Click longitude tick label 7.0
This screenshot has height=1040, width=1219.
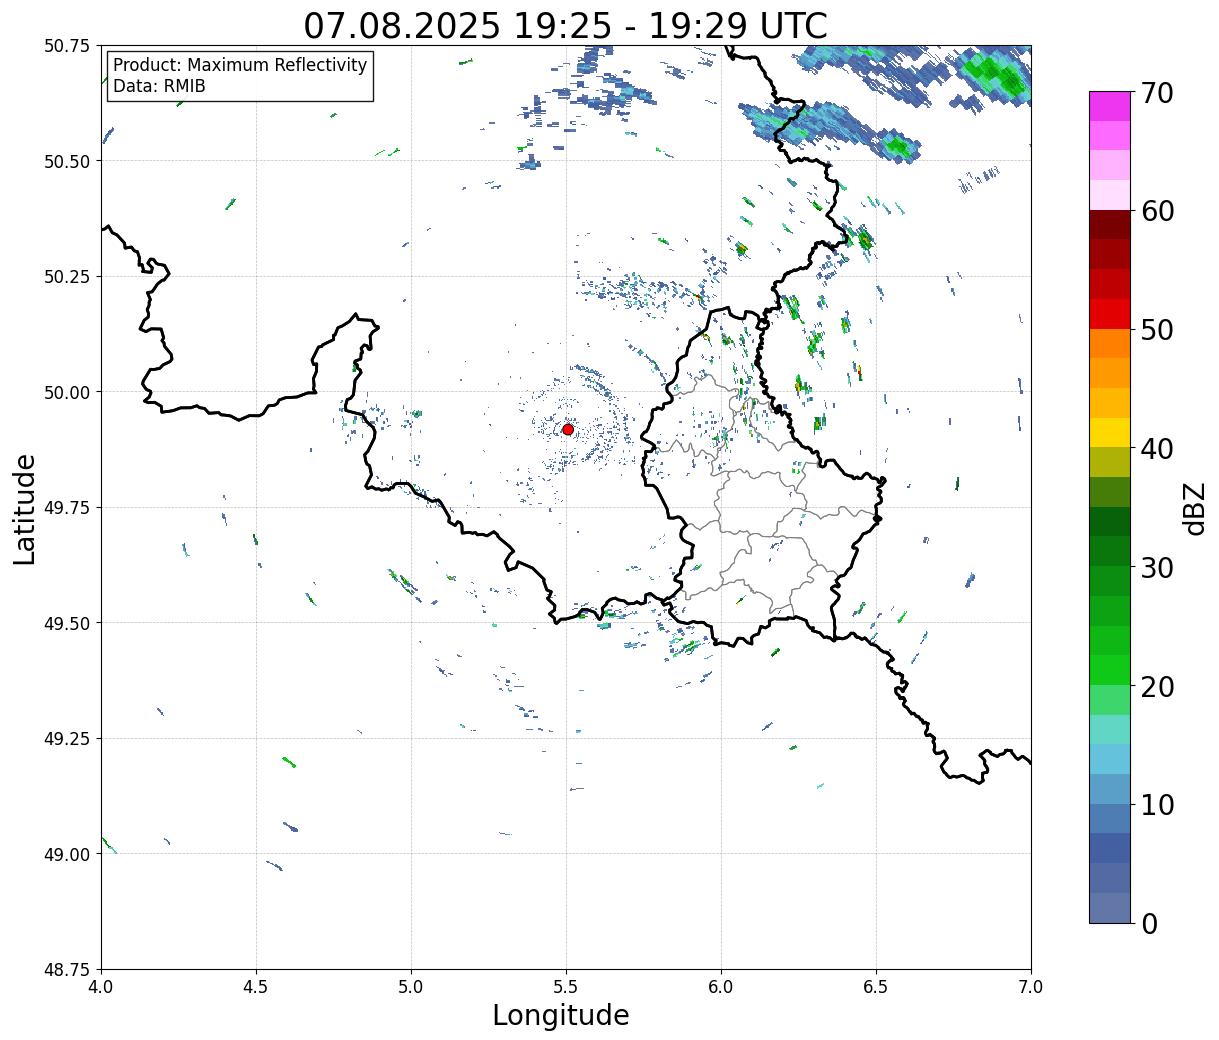(x=1031, y=986)
